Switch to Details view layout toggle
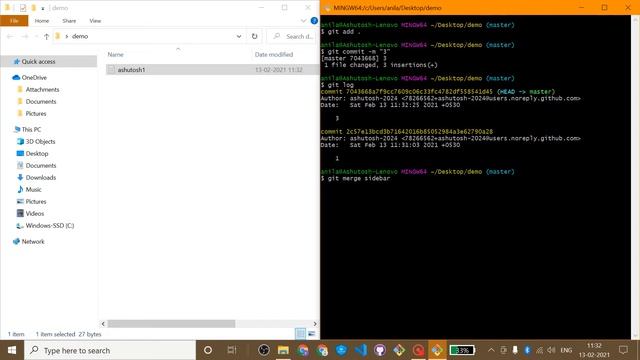Screen dimensions: 640x360 (x=300, y=334)
